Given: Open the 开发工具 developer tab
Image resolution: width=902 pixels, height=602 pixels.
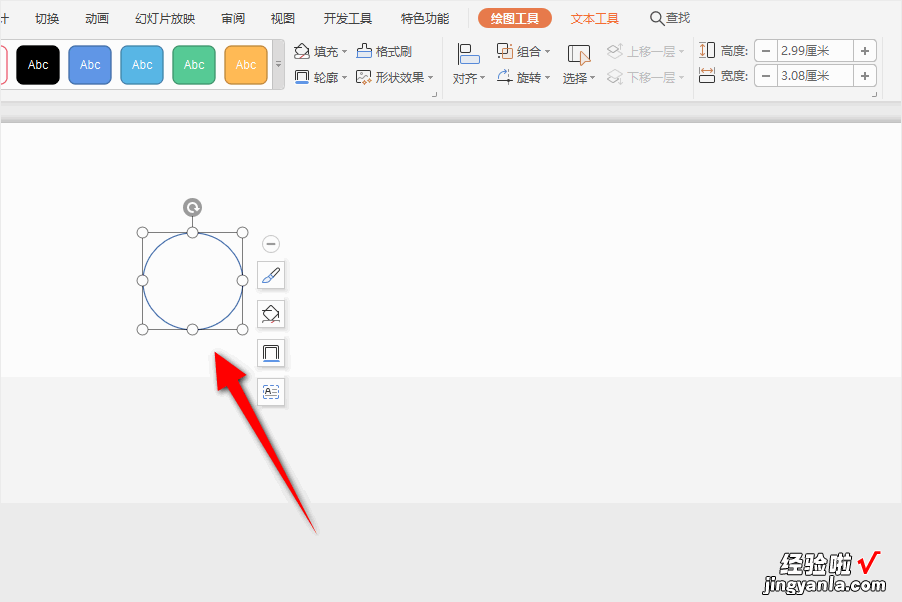Looking at the screenshot, I should [x=347, y=19].
